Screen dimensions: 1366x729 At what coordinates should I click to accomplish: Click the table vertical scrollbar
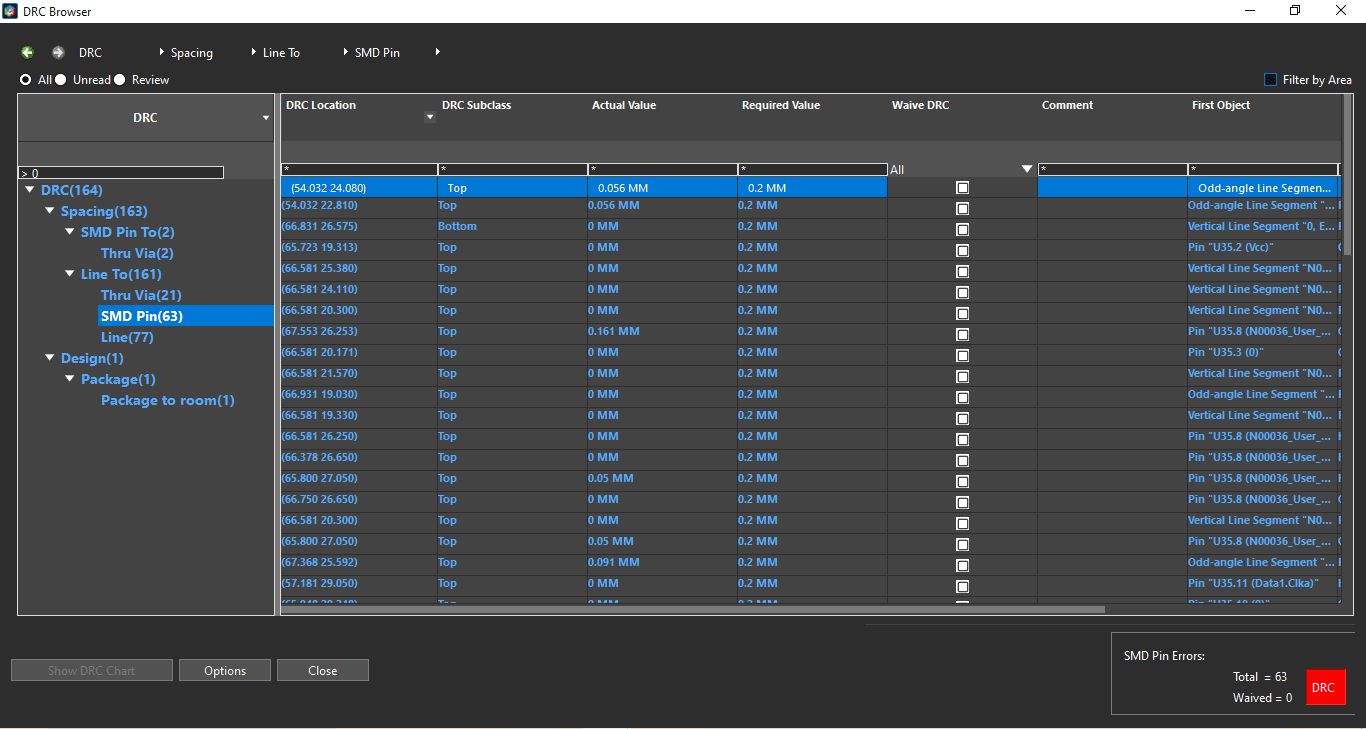click(x=1347, y=175)
